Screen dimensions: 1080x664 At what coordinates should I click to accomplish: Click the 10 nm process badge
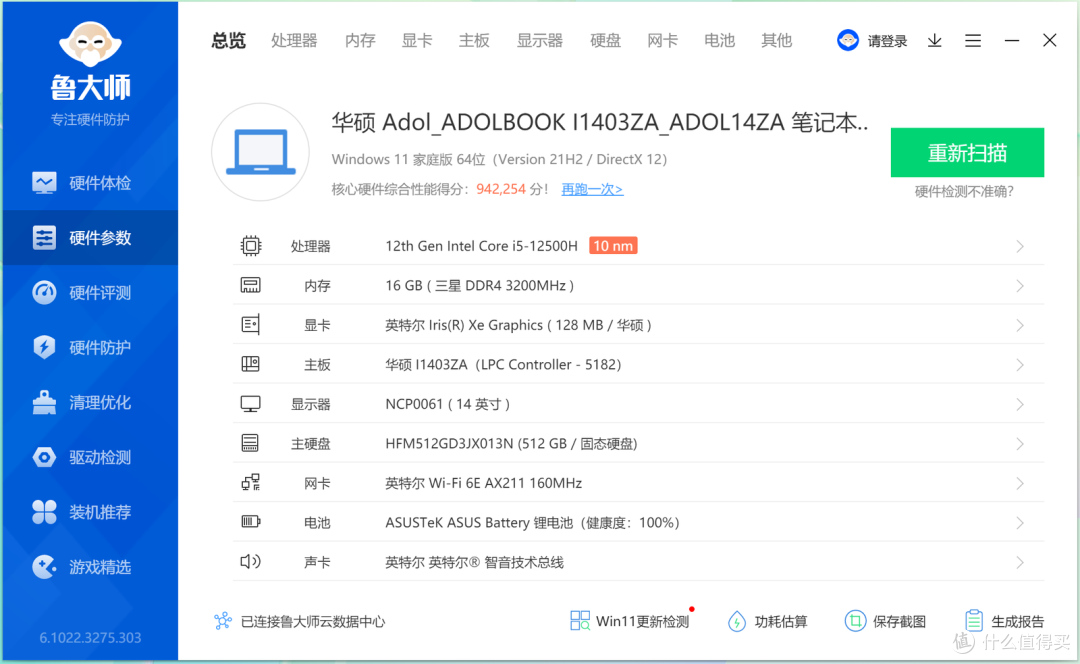click(x=613, y=246)
